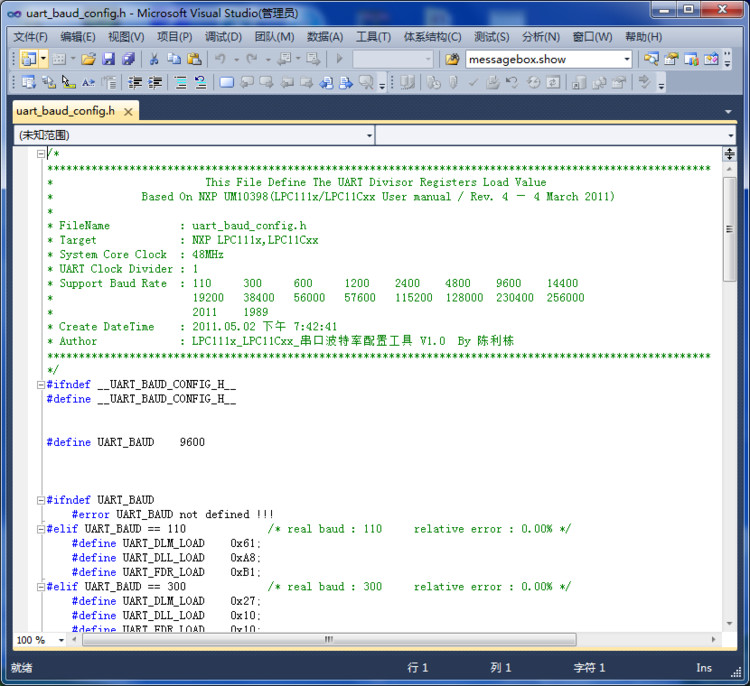Click the Cut scissors icon
Viewport: 750px width, 686px height.
[x=155, y=59]
